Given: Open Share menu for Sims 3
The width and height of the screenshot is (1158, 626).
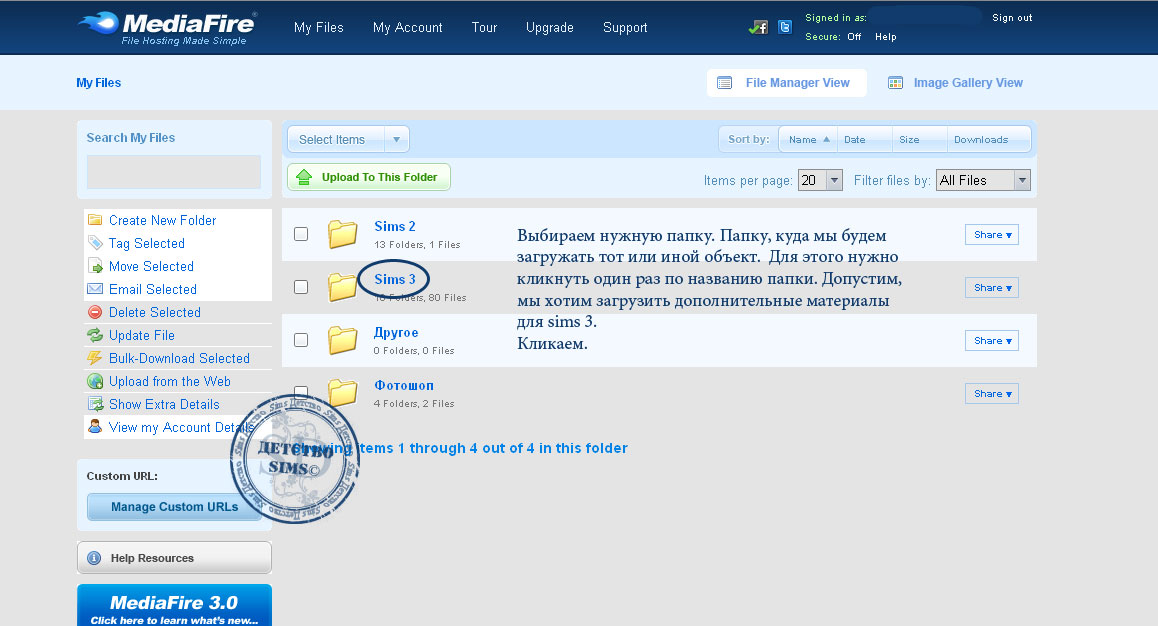Looking at the screenshot, I should tap(992, 288).
